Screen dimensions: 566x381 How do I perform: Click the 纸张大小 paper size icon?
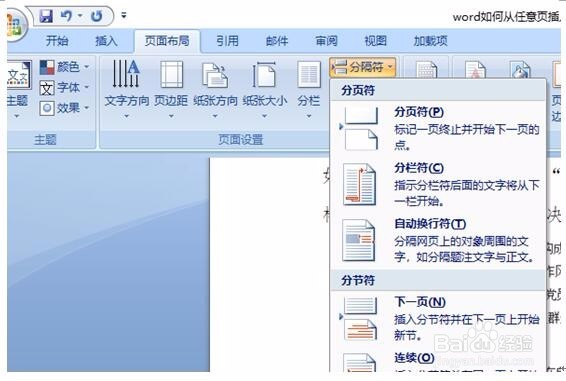point(265,75)
